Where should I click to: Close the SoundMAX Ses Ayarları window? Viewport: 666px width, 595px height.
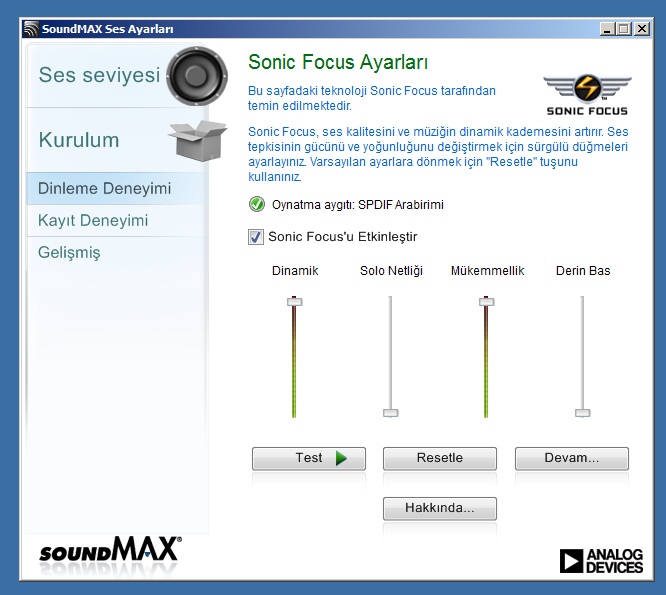(642, 29)
